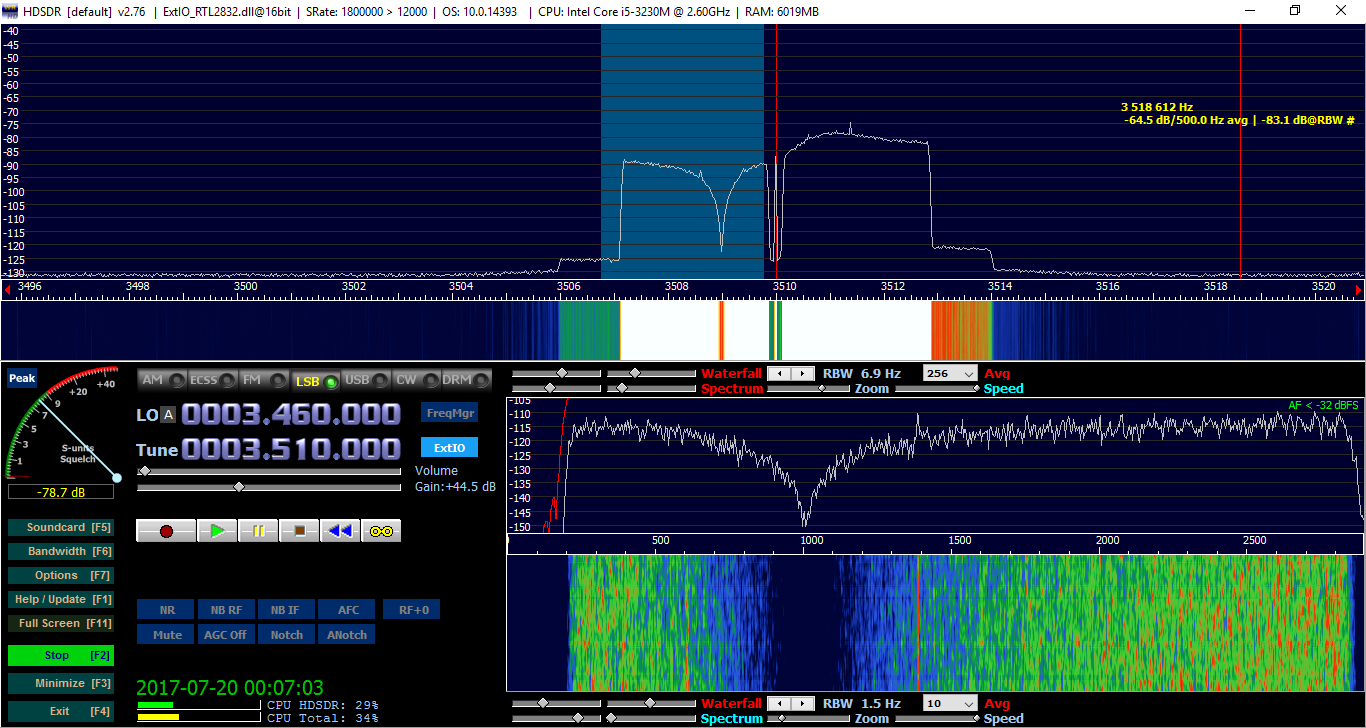1366x728 pixels.
Task: Enable NR noise reduction
Action: pyautogui.click(x=167, y=610)
